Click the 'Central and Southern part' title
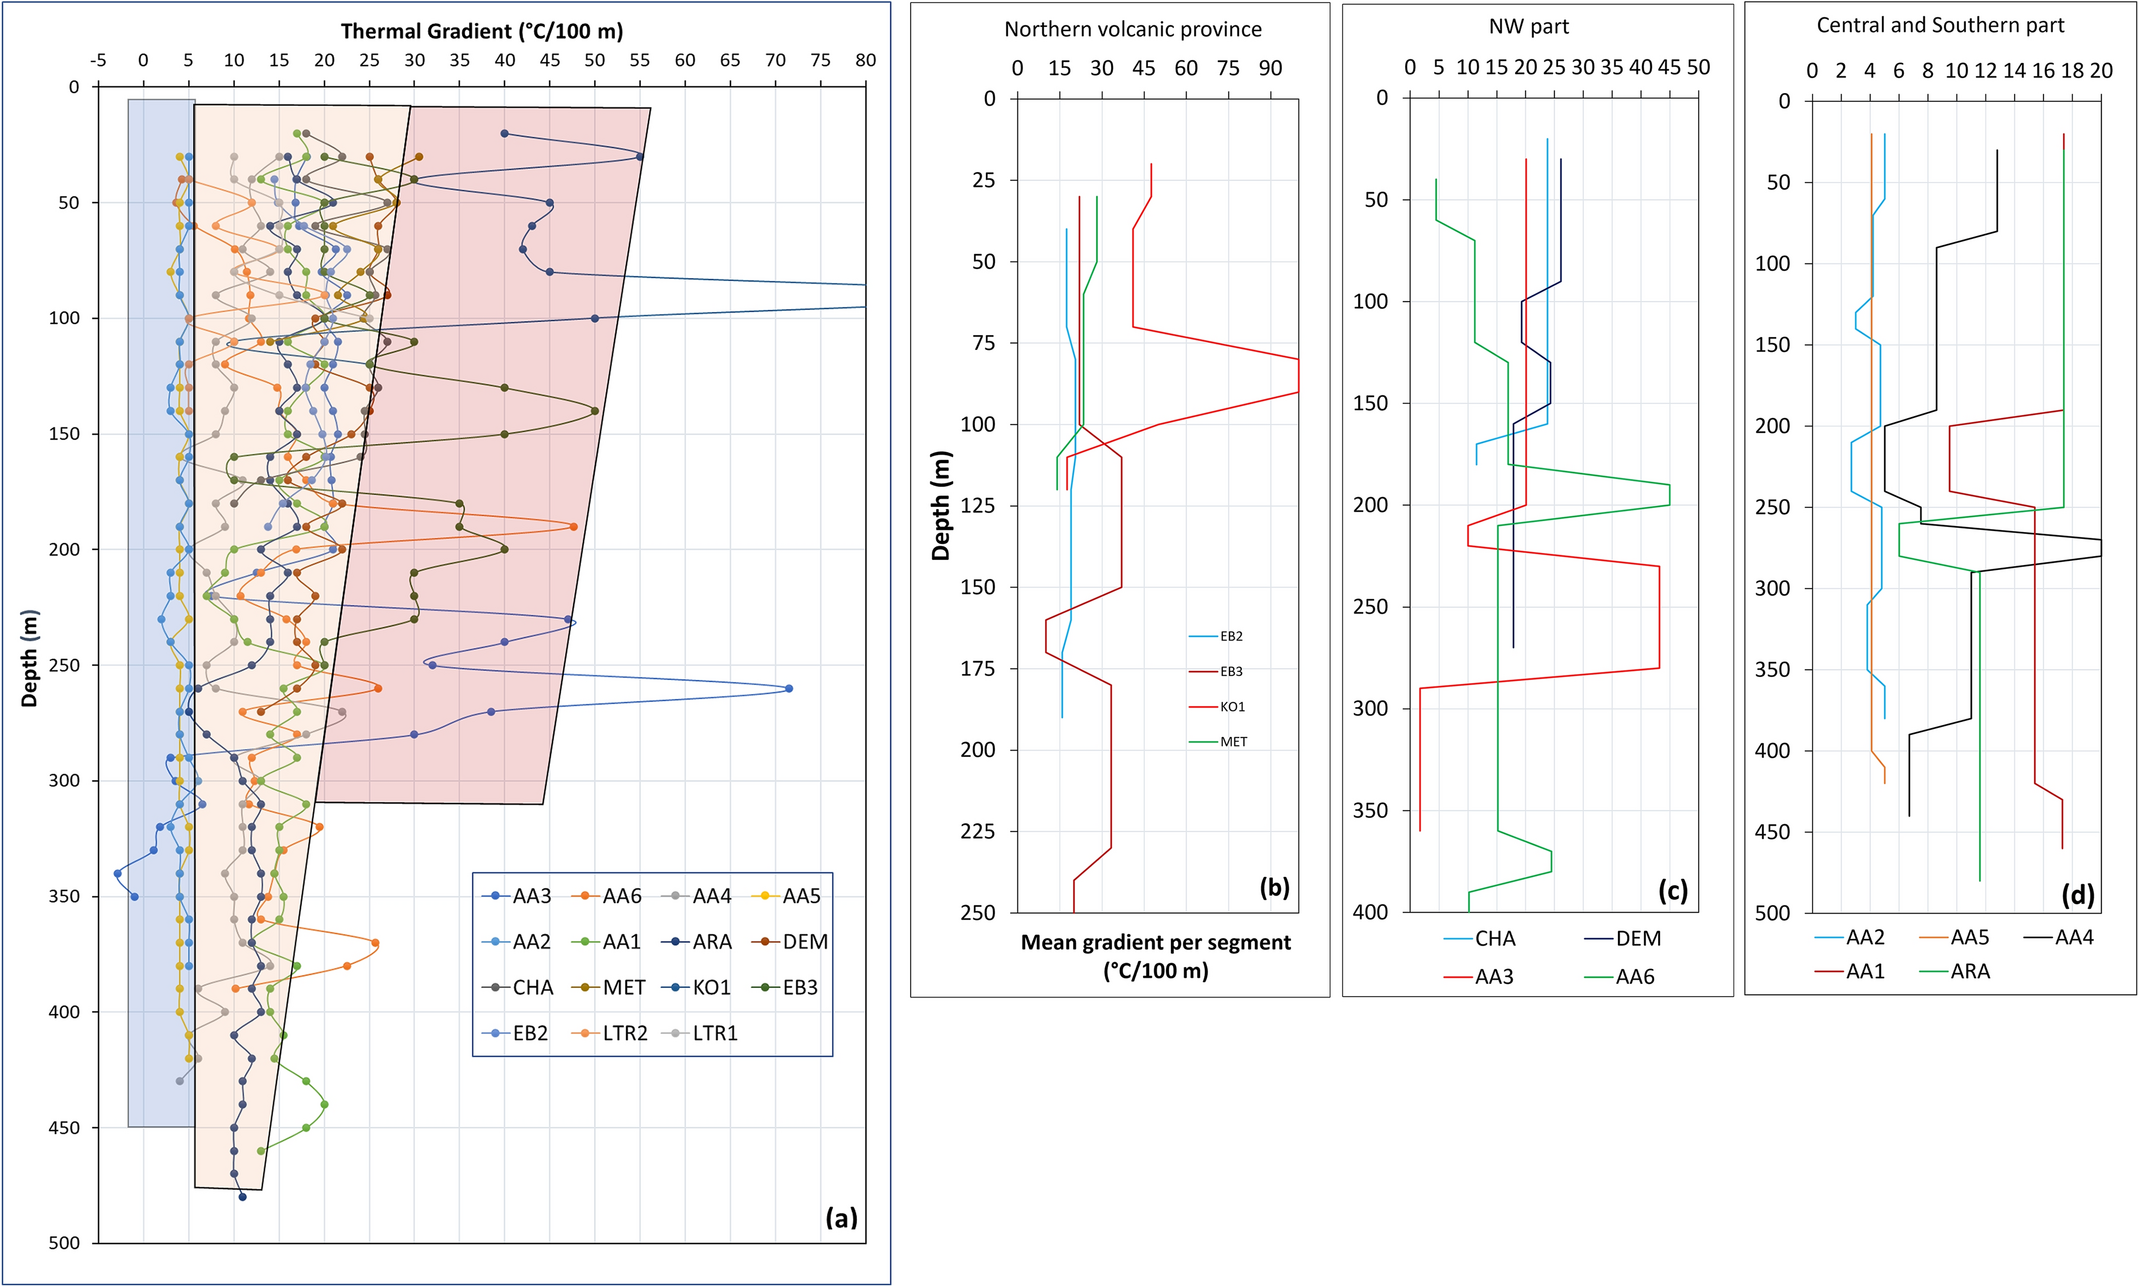Image resolution: width=2138 pixels, height=1287 pixels. point(1940,25)
